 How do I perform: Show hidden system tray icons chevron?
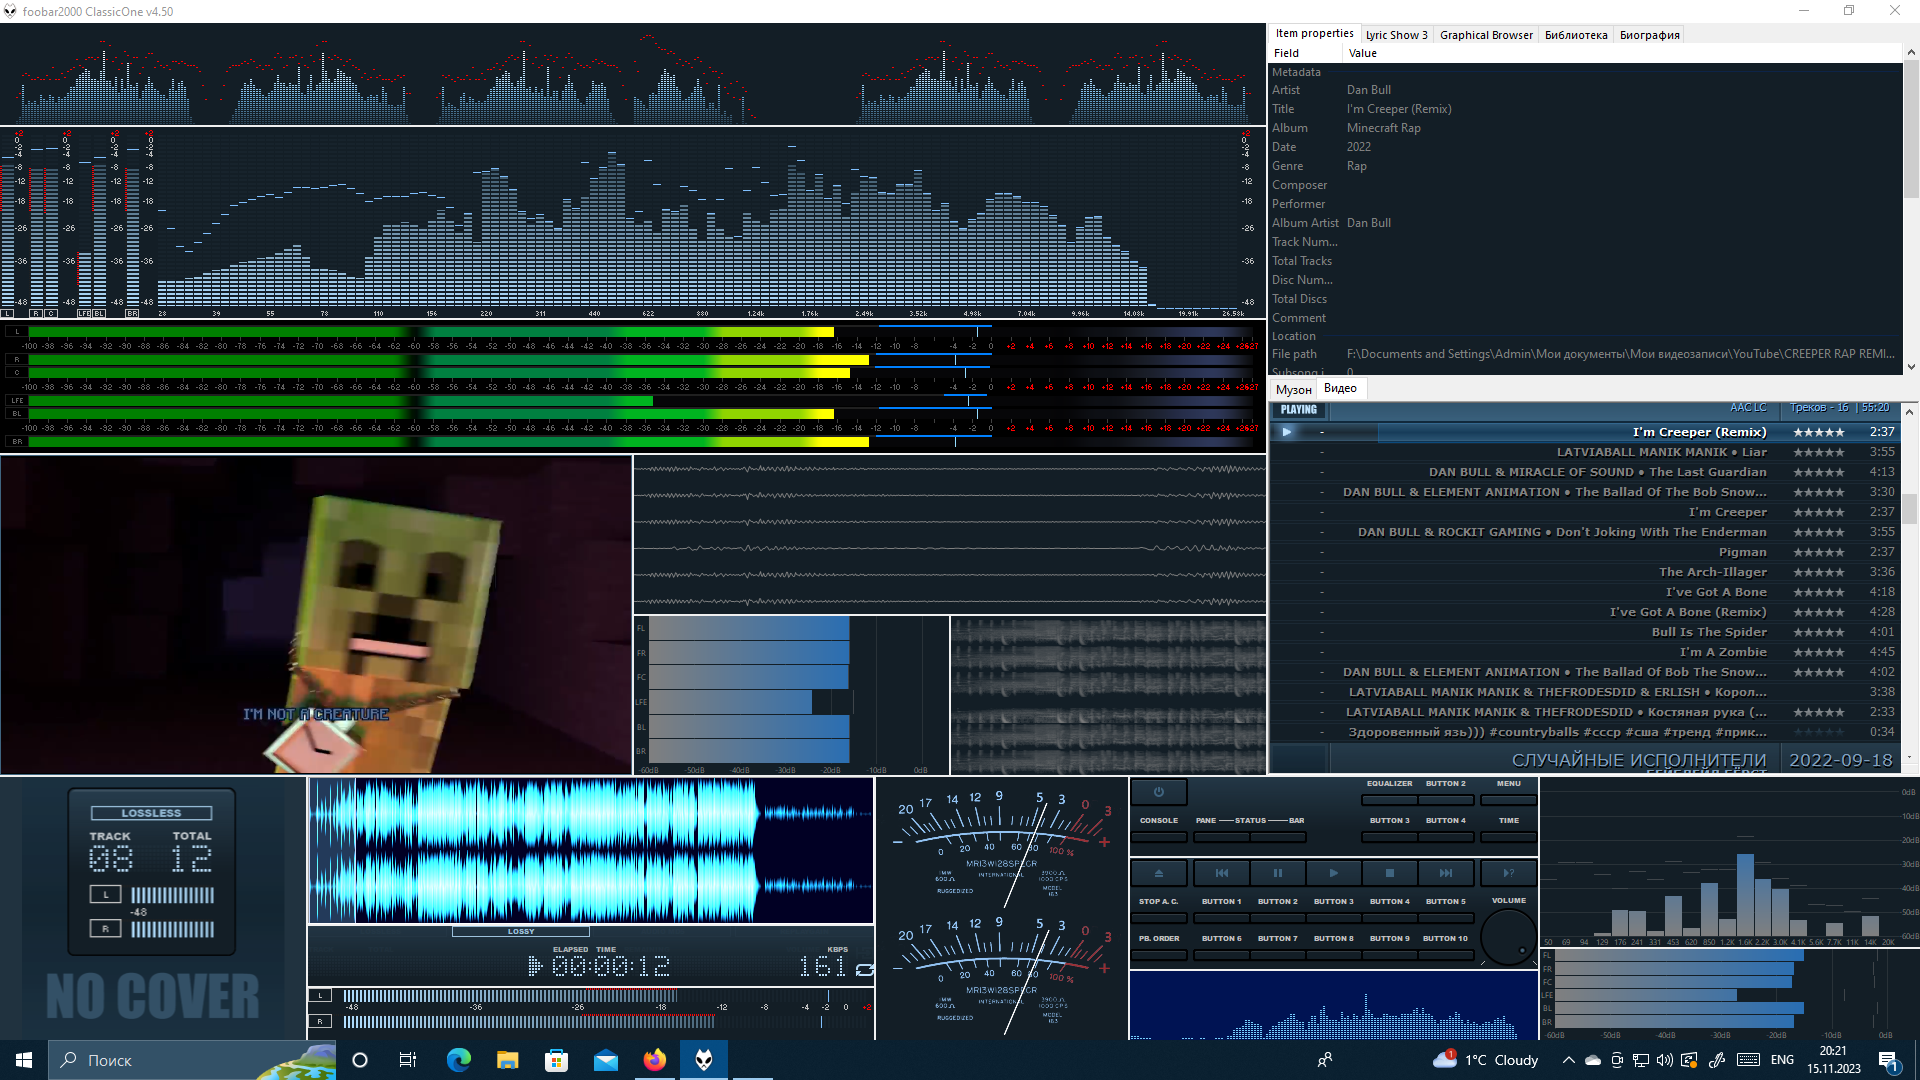(x=1568, y=1060)
